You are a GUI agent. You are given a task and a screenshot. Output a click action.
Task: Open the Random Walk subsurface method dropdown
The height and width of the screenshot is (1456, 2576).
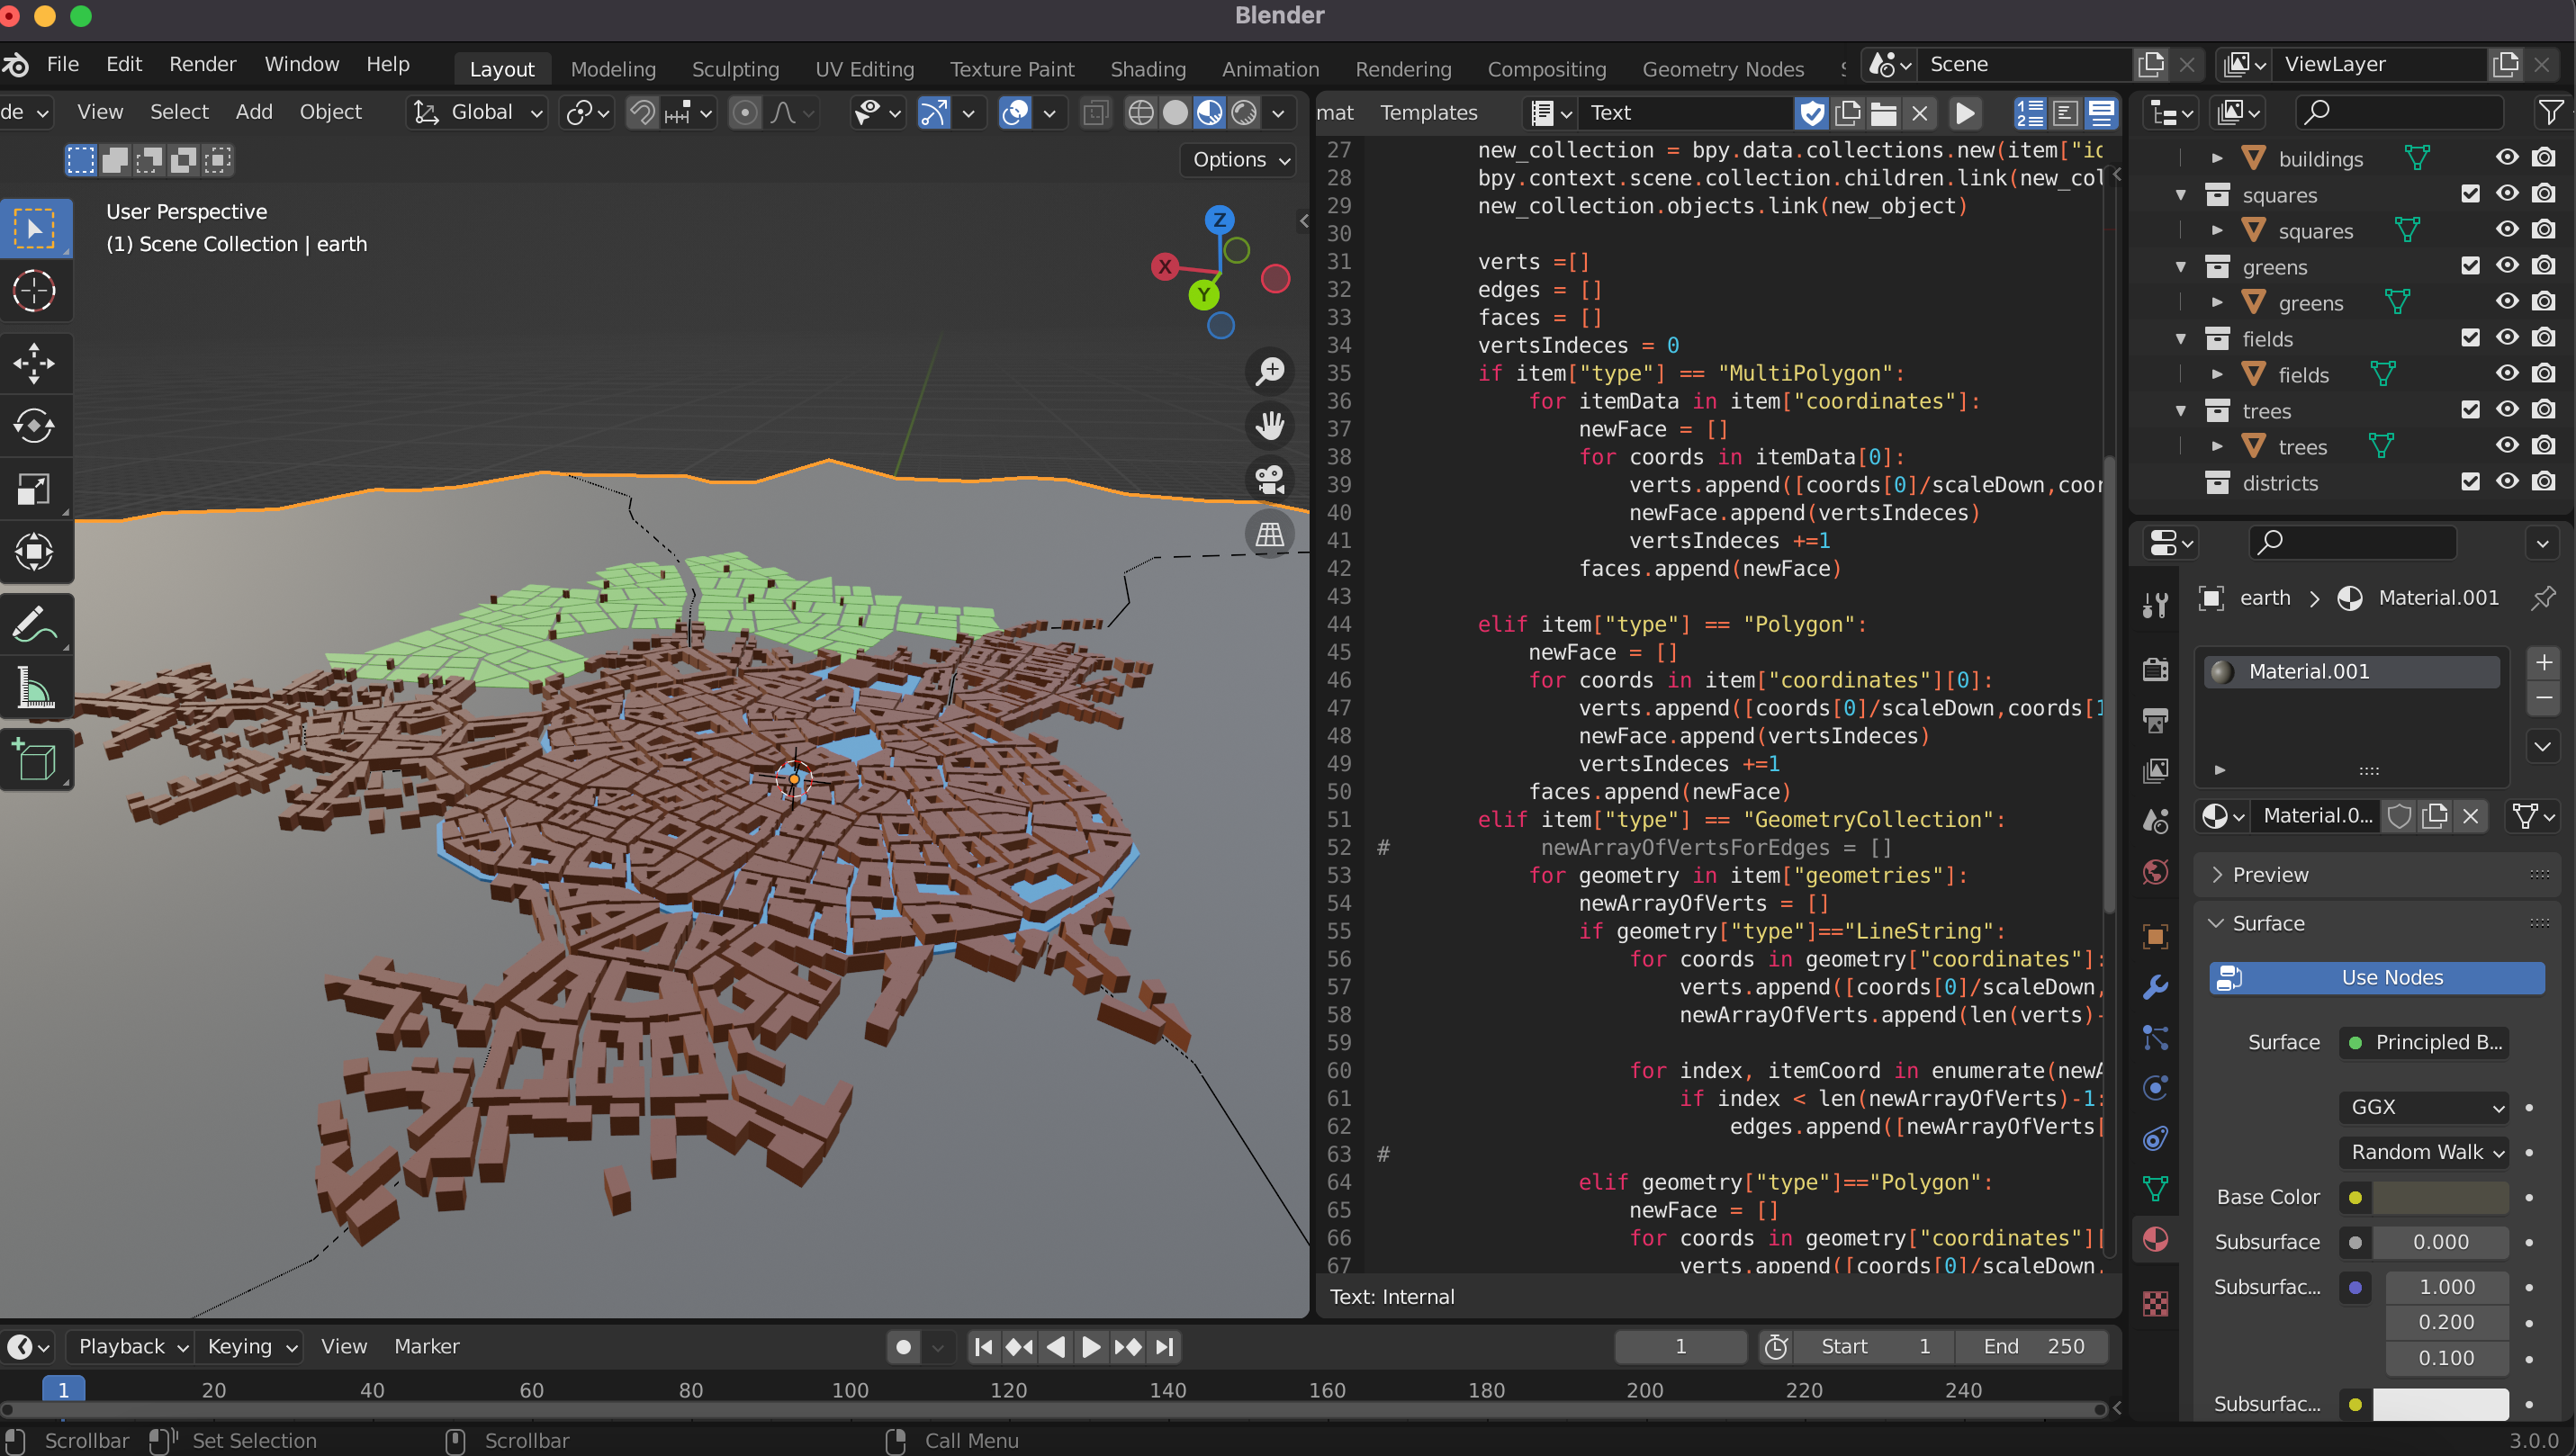tap(2424, 1152)
